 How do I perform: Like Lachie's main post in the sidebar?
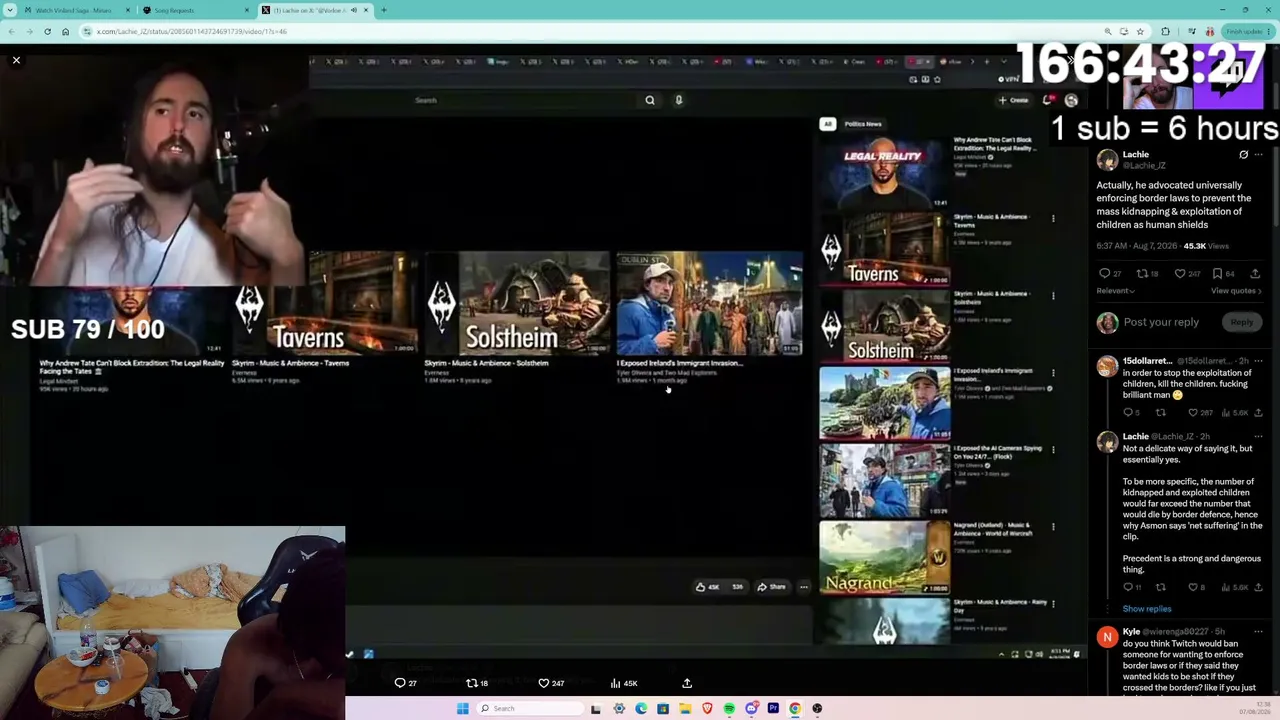pos(1180,273)
